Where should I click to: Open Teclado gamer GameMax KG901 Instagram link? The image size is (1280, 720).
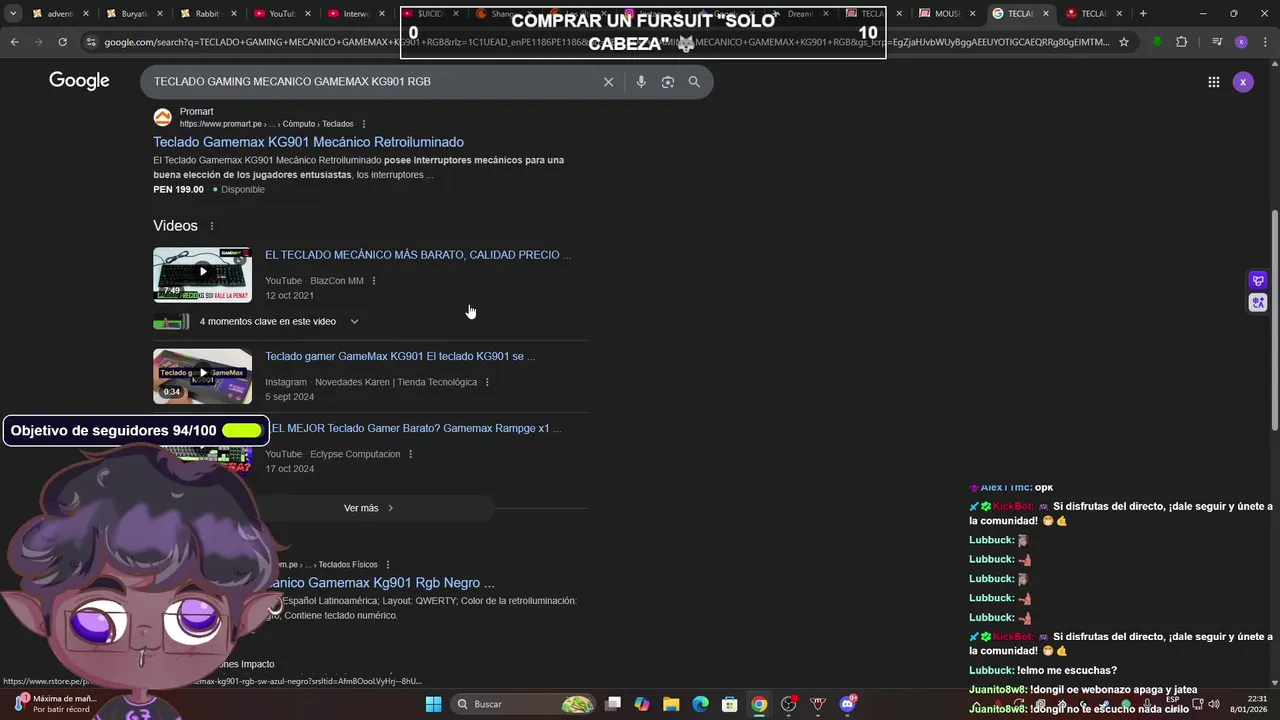[400, 356]
